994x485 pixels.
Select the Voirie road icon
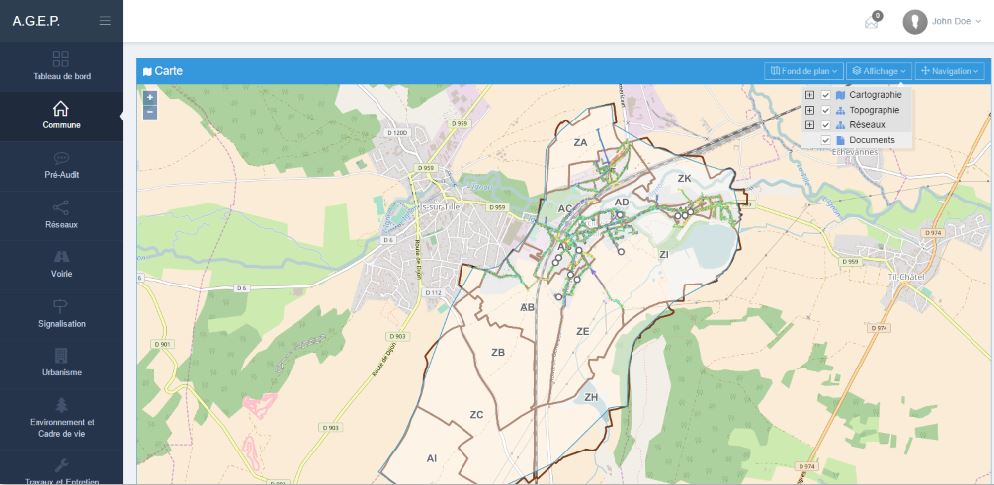coord(61,257)
